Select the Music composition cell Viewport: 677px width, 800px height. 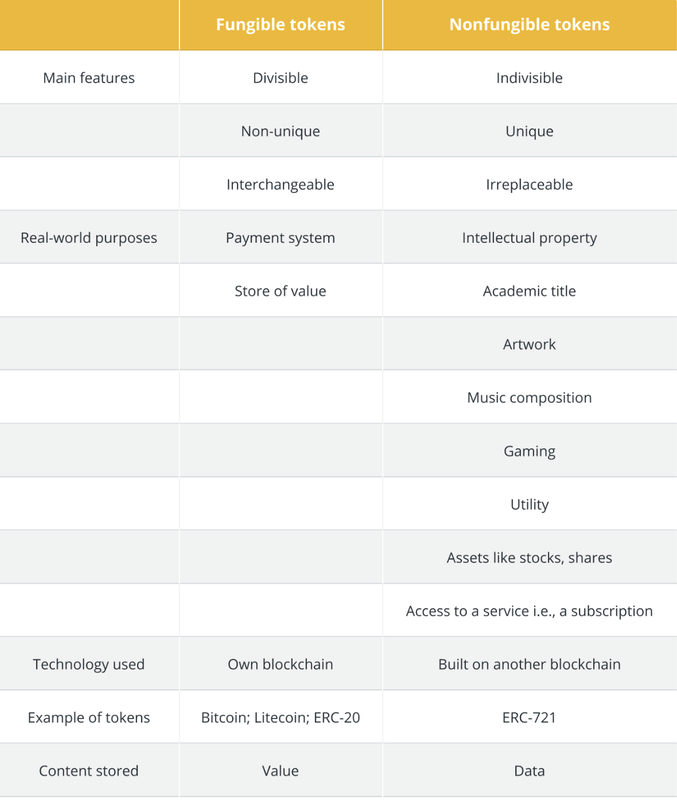click(529, 397)
